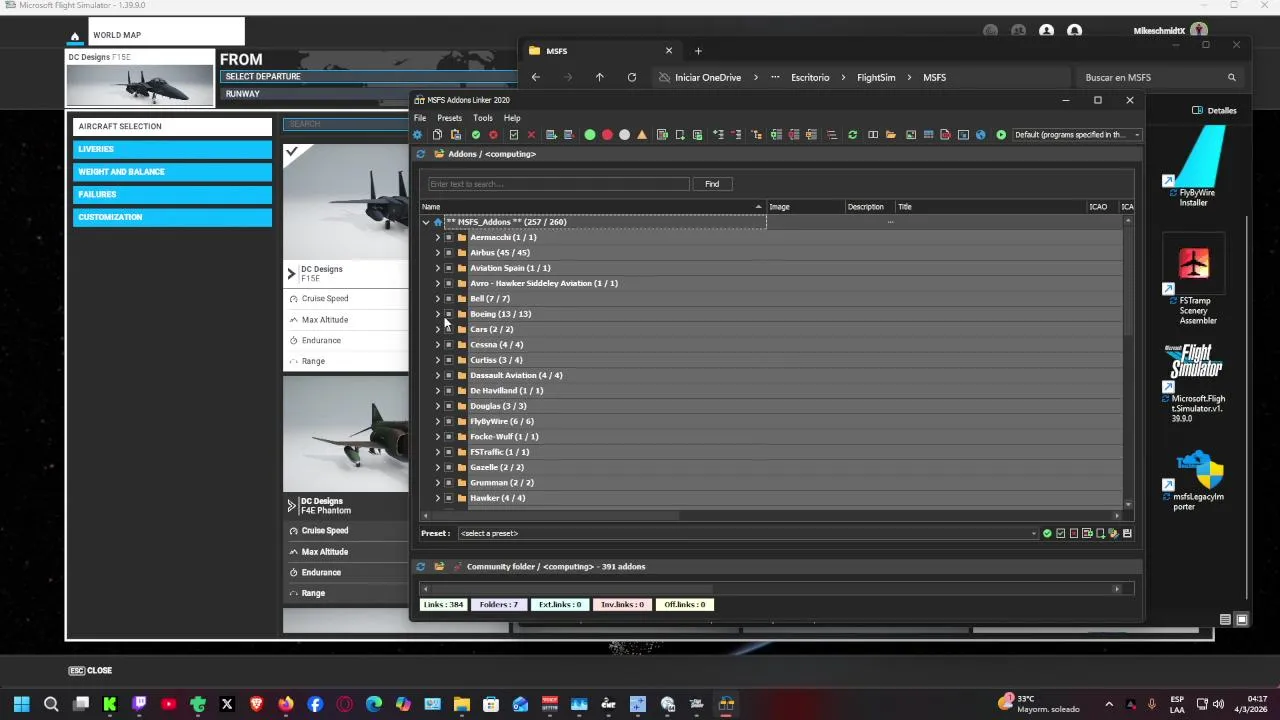Select the MSFS tab in File Explorer
The image size is (1280, 720).
600,51
